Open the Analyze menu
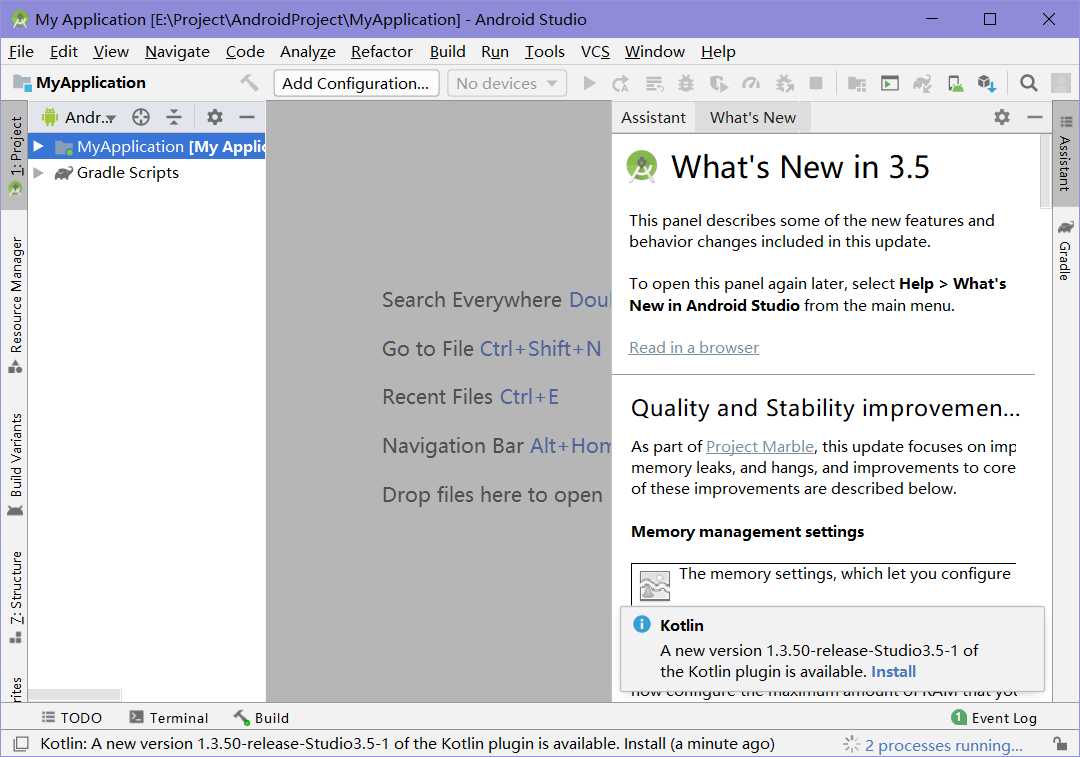Screen dimensions: 1080x757 pos(307,52)
